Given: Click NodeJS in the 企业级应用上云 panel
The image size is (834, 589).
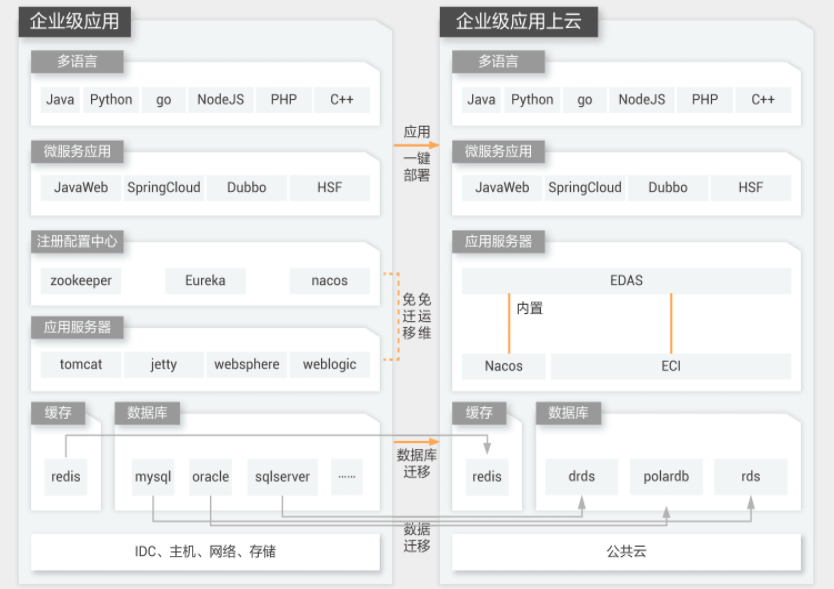Looking at the screenshot, I should pos(641,99).
